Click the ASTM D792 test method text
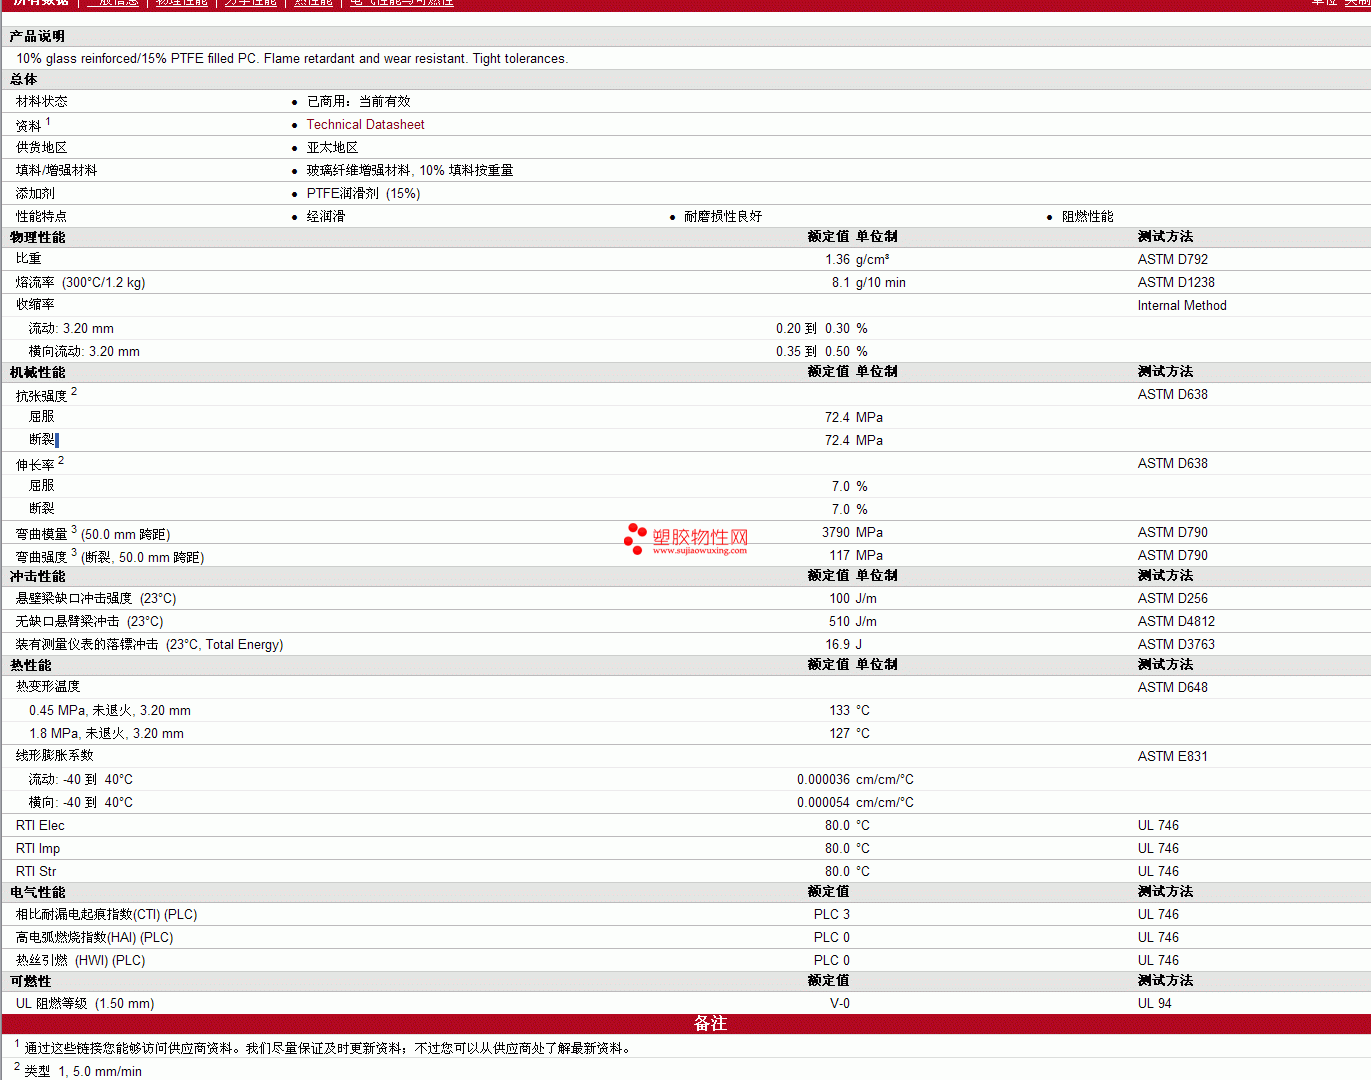 (x=1172, y=260)
